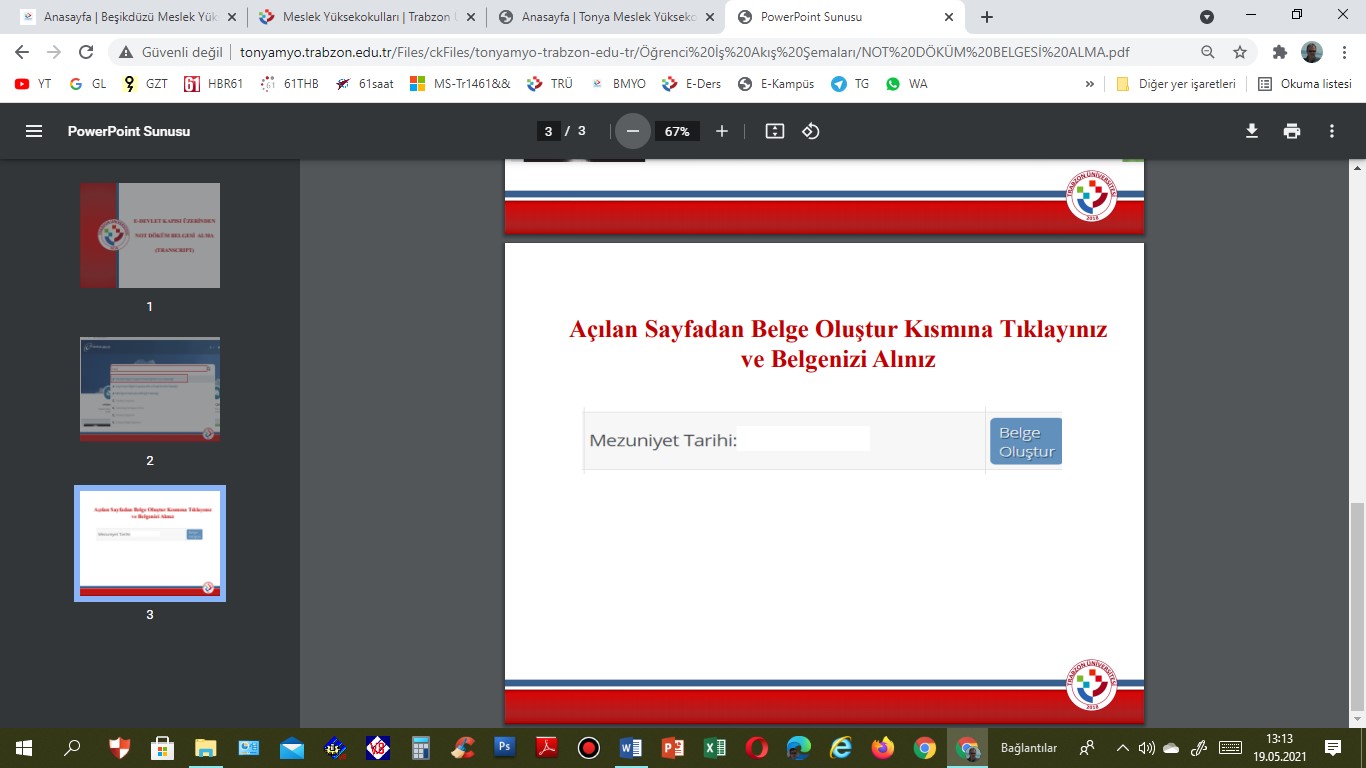Bookmark this page with the star icon
The height and width of the screenshot is (768, 1366).
pyautogui.click(x=1240, y=52)
